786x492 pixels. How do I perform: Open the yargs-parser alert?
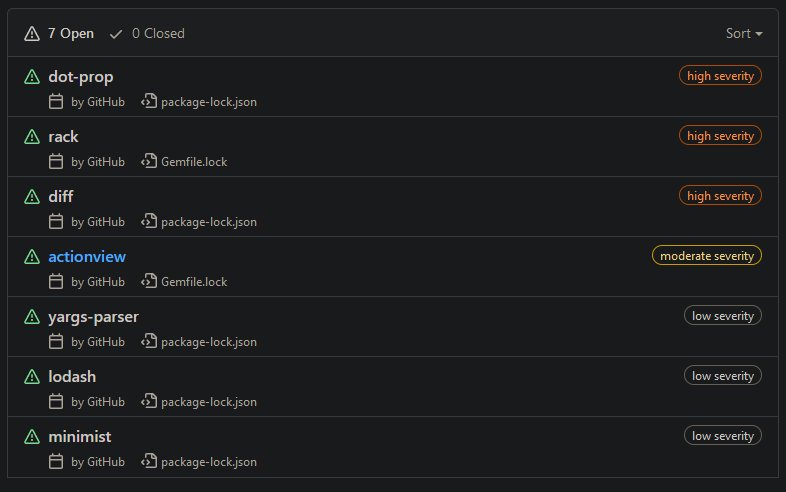(x=93, y=317)
